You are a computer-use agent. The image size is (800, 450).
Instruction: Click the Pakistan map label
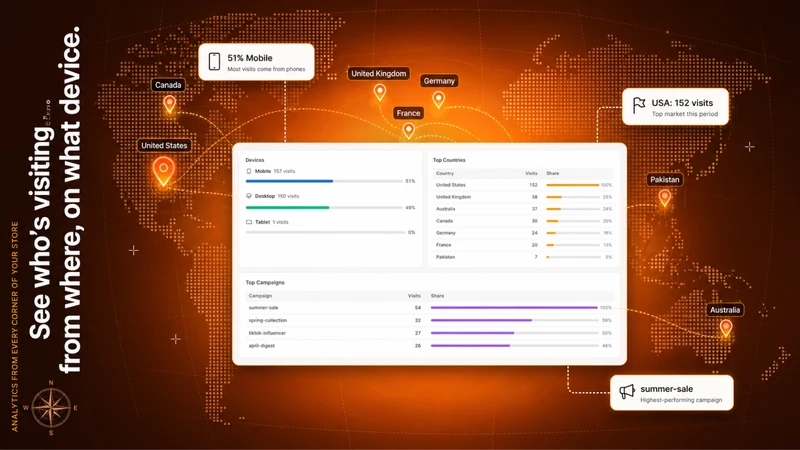click(x=664, y=180)
